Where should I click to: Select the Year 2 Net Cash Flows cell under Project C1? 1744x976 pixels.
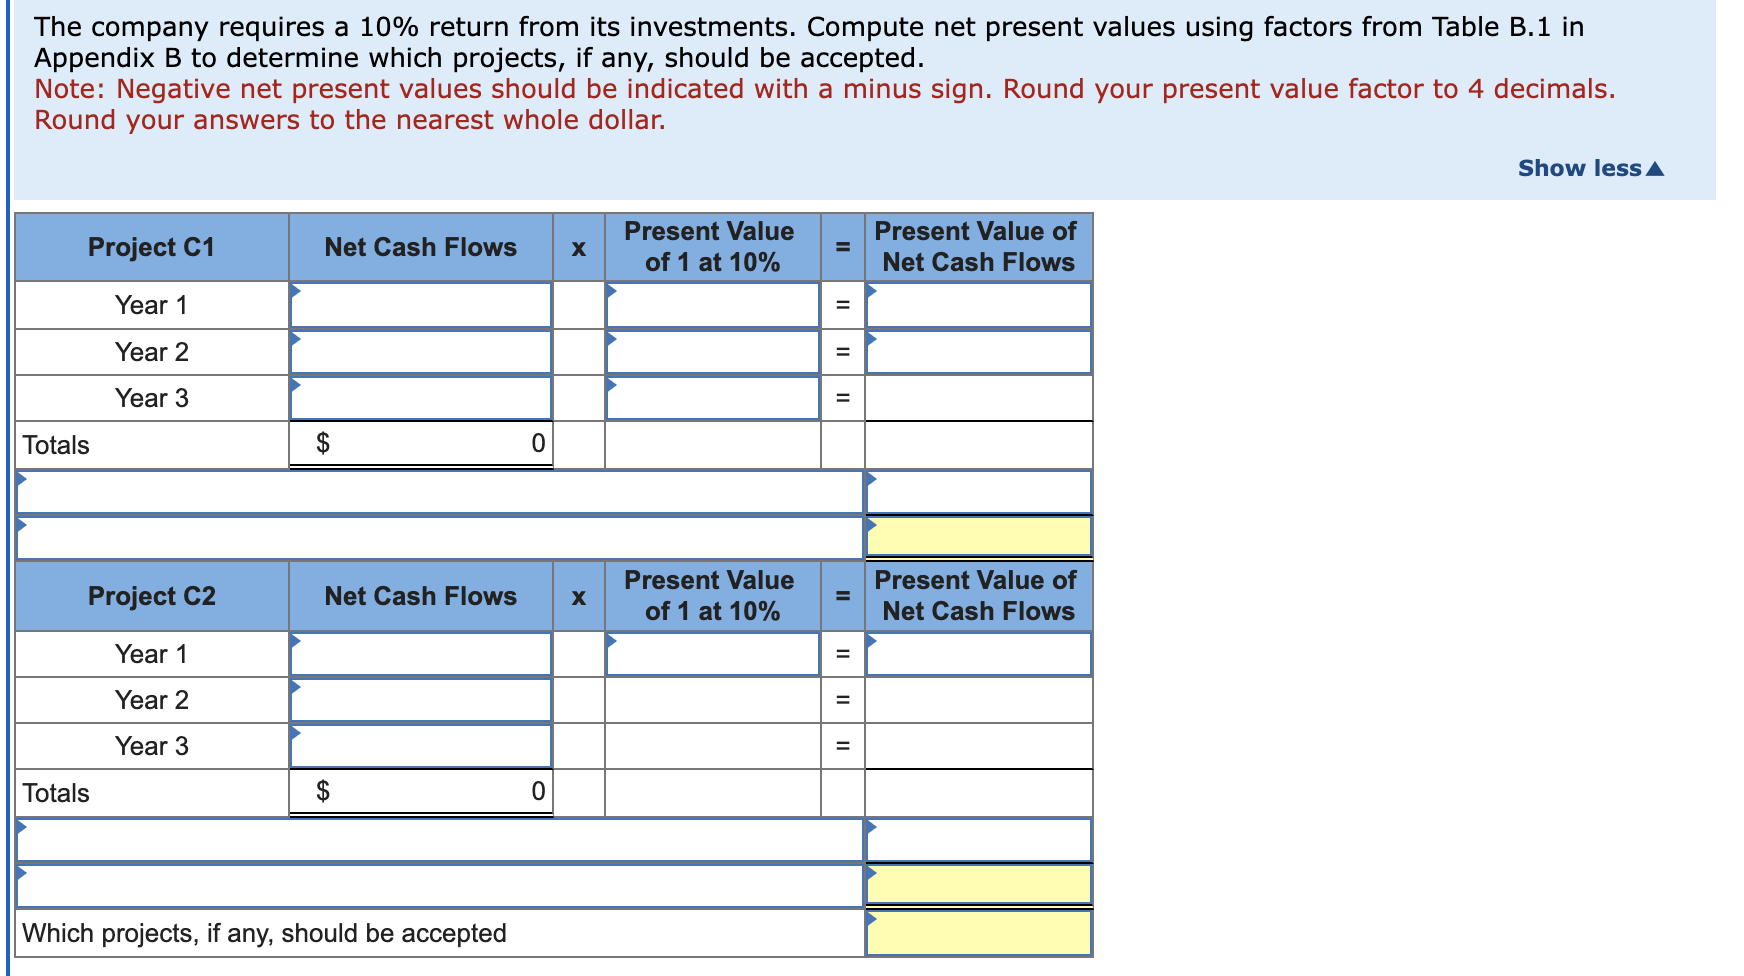420,351
